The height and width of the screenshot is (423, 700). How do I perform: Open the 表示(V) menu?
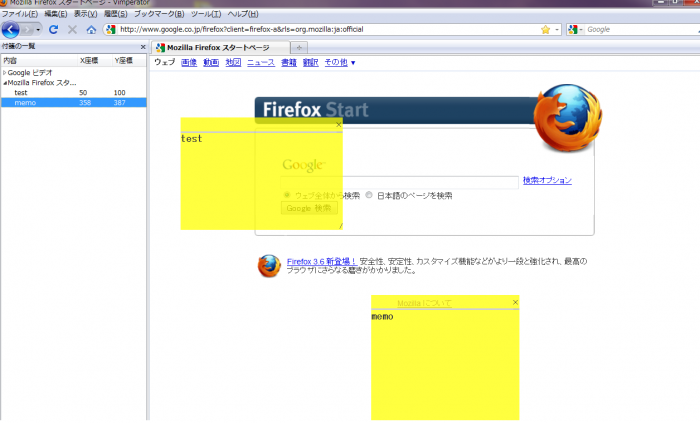[85, 14]
